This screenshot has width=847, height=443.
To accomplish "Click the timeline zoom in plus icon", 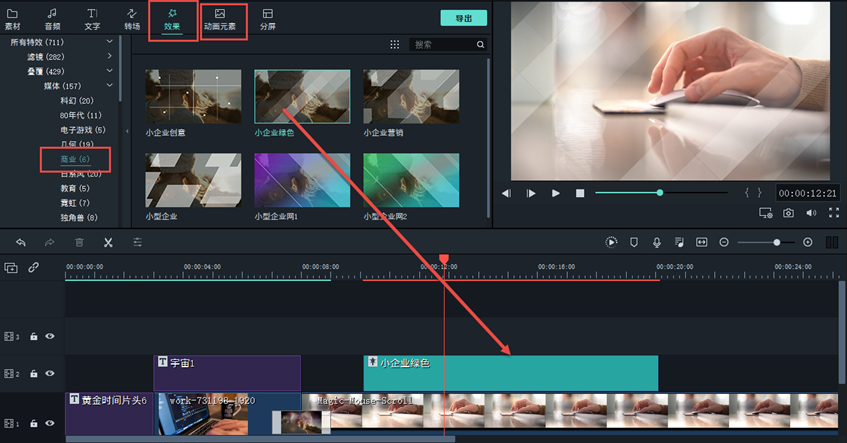I will [808, 243].
